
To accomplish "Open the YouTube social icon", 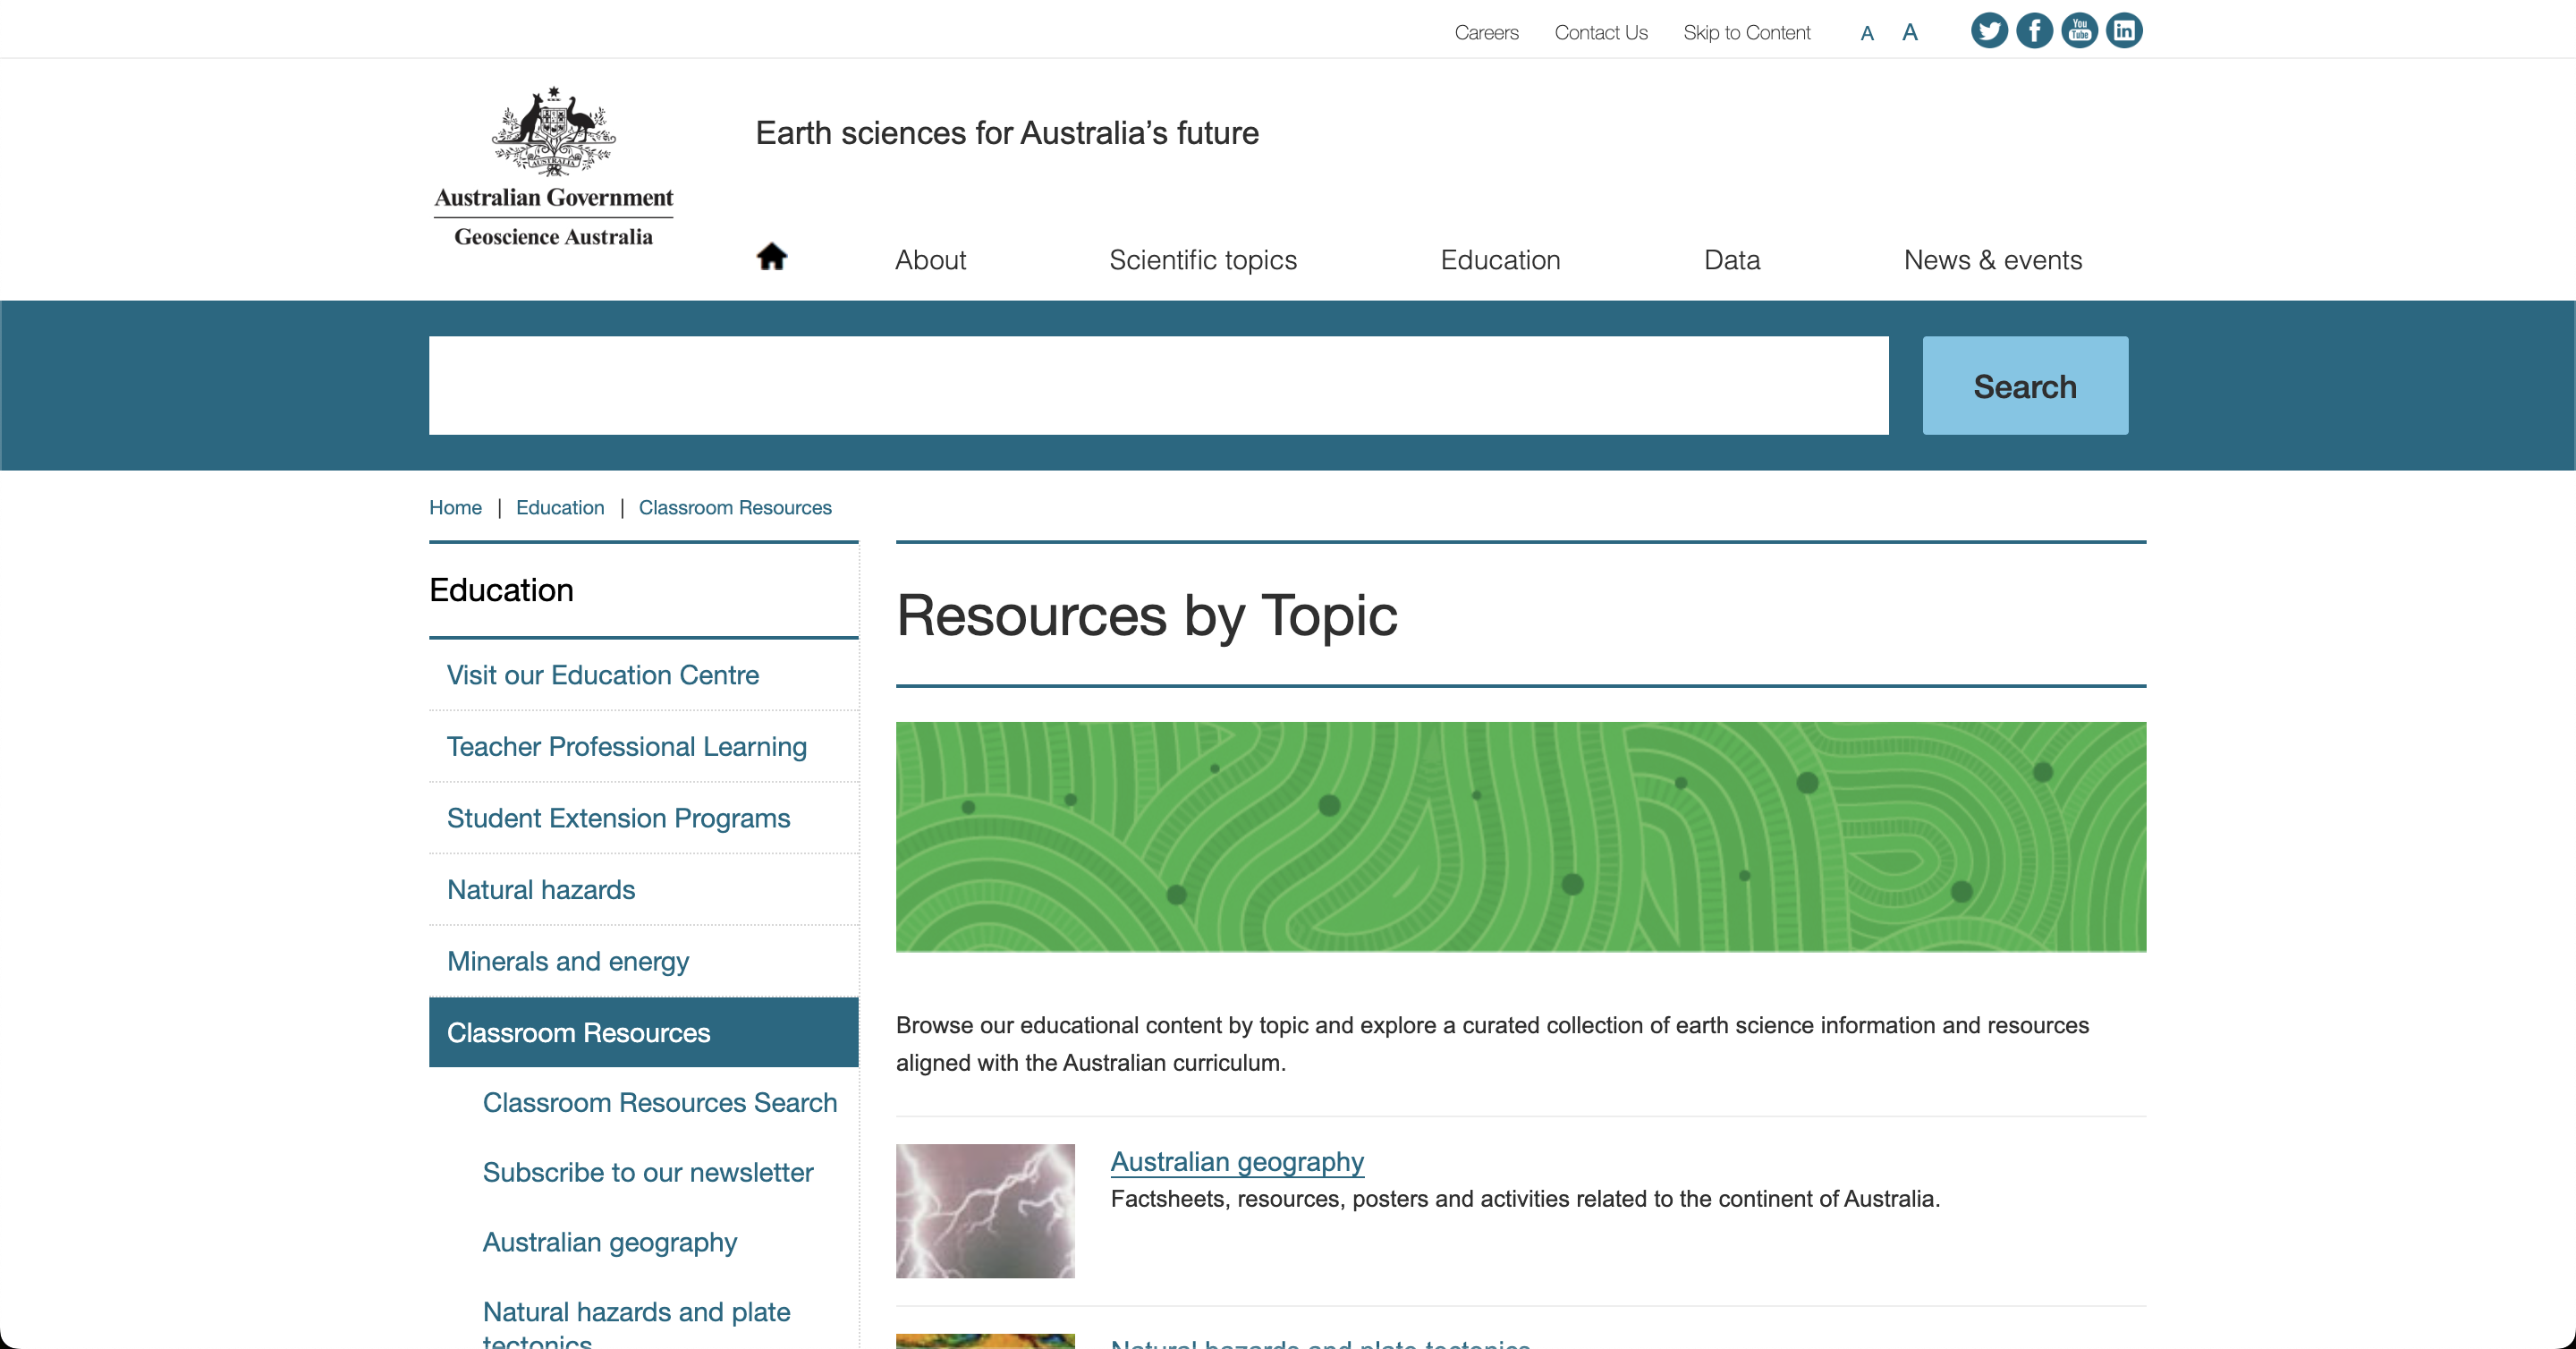I will pos(2079,31).
